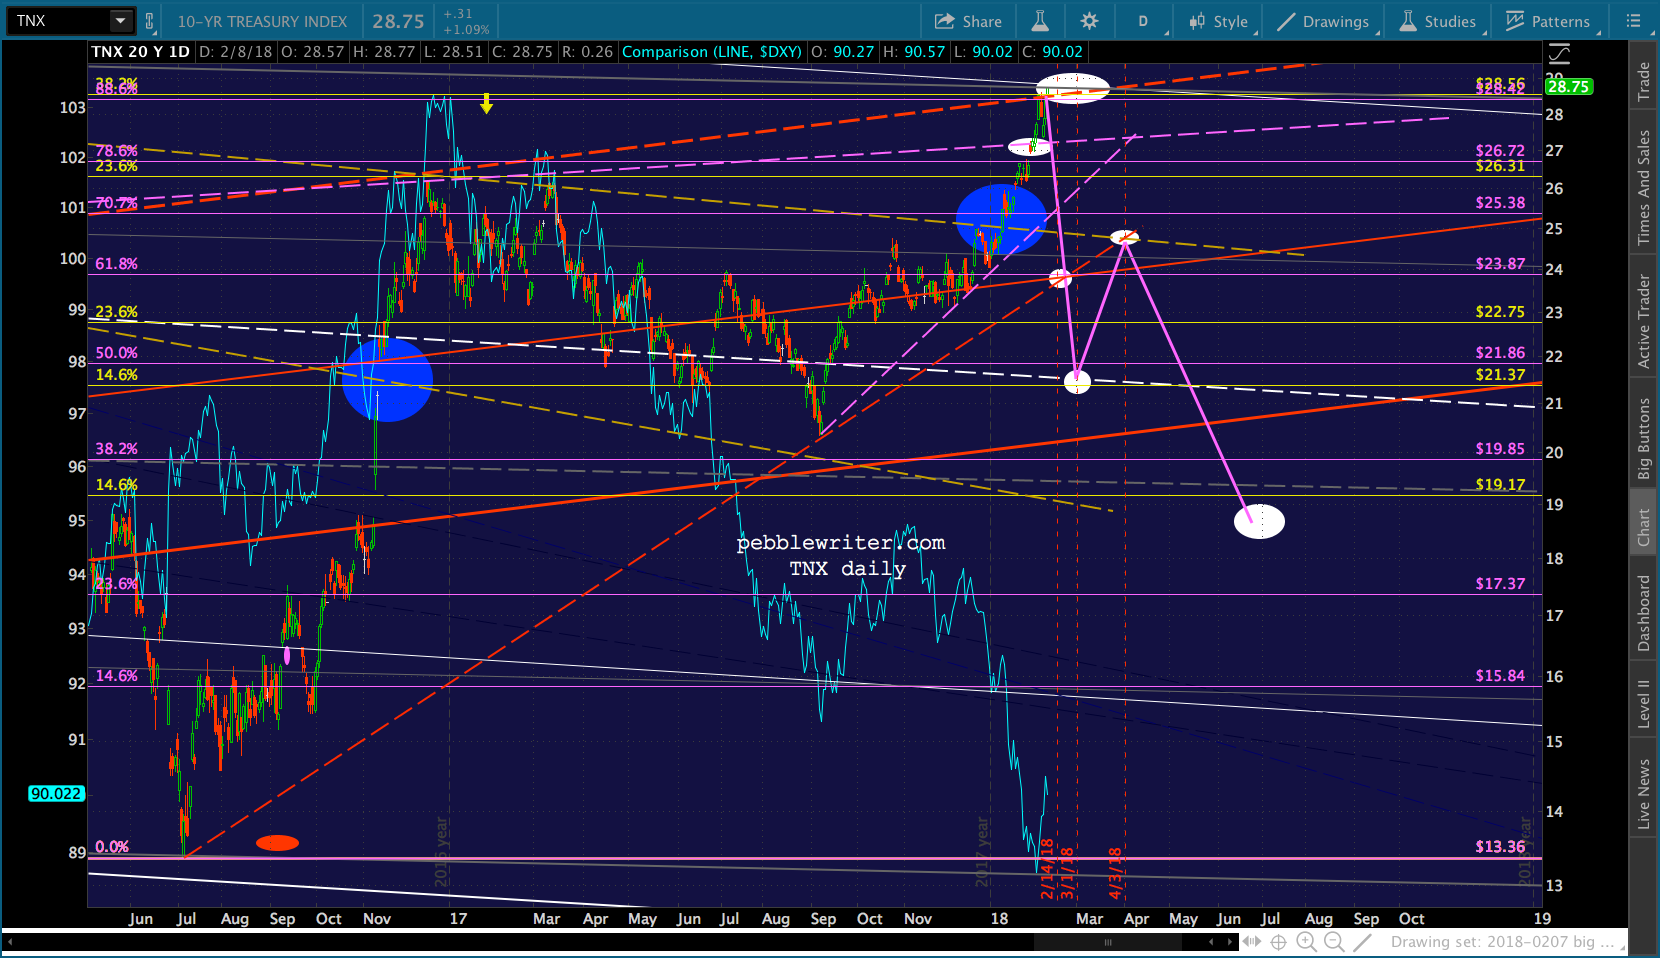The image size is (1660, 958).
Task: Click the $17.37 Fibonacci price label
Action: tap(1500, 584)
